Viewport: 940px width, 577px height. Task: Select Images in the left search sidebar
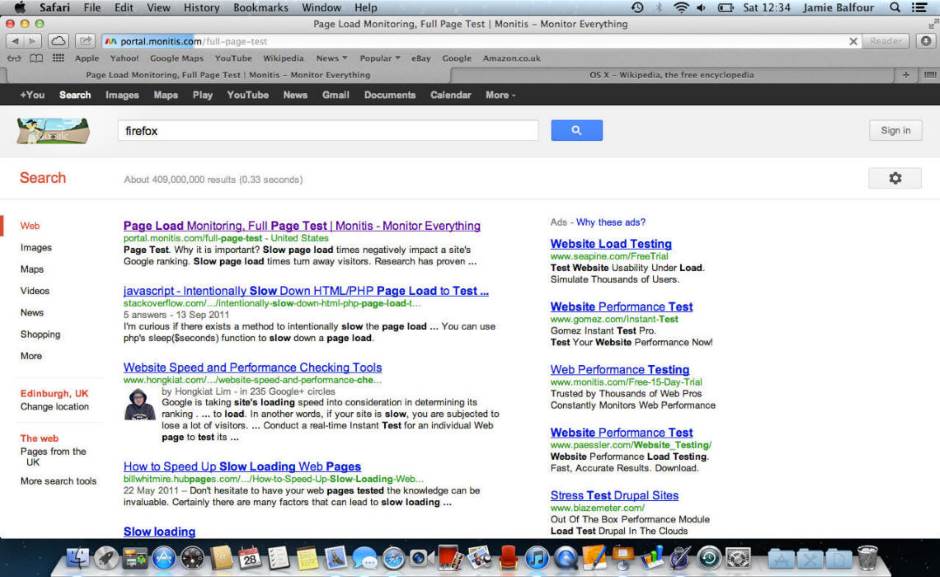36,247
